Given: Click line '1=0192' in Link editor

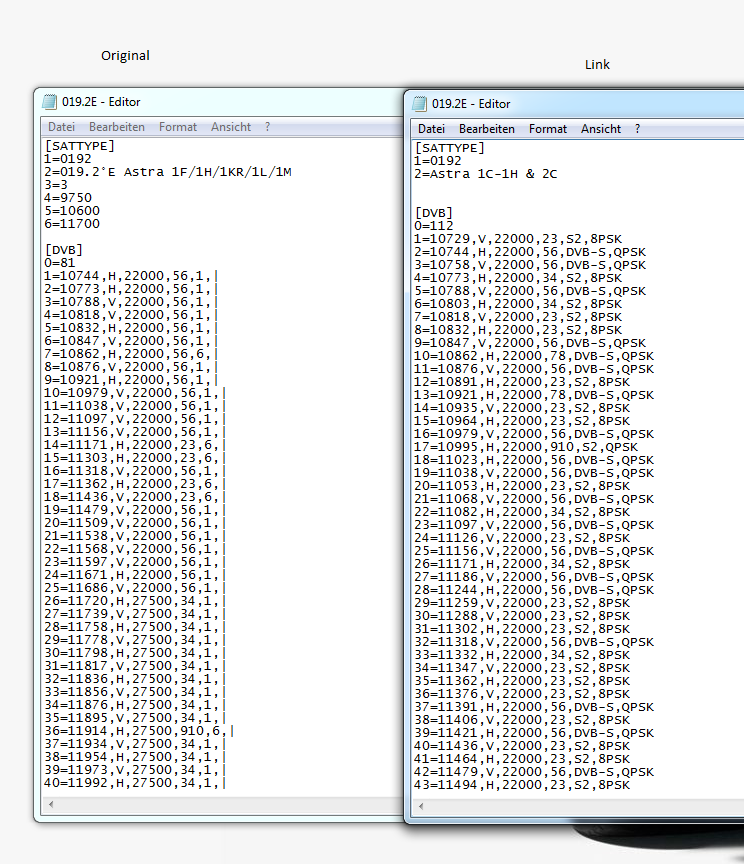Looking at the screenshot, I should [x=438, y=161].
